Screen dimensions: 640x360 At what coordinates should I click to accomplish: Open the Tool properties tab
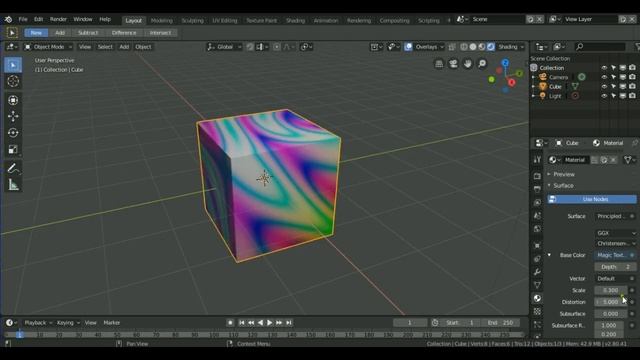(x=537, y=160)
